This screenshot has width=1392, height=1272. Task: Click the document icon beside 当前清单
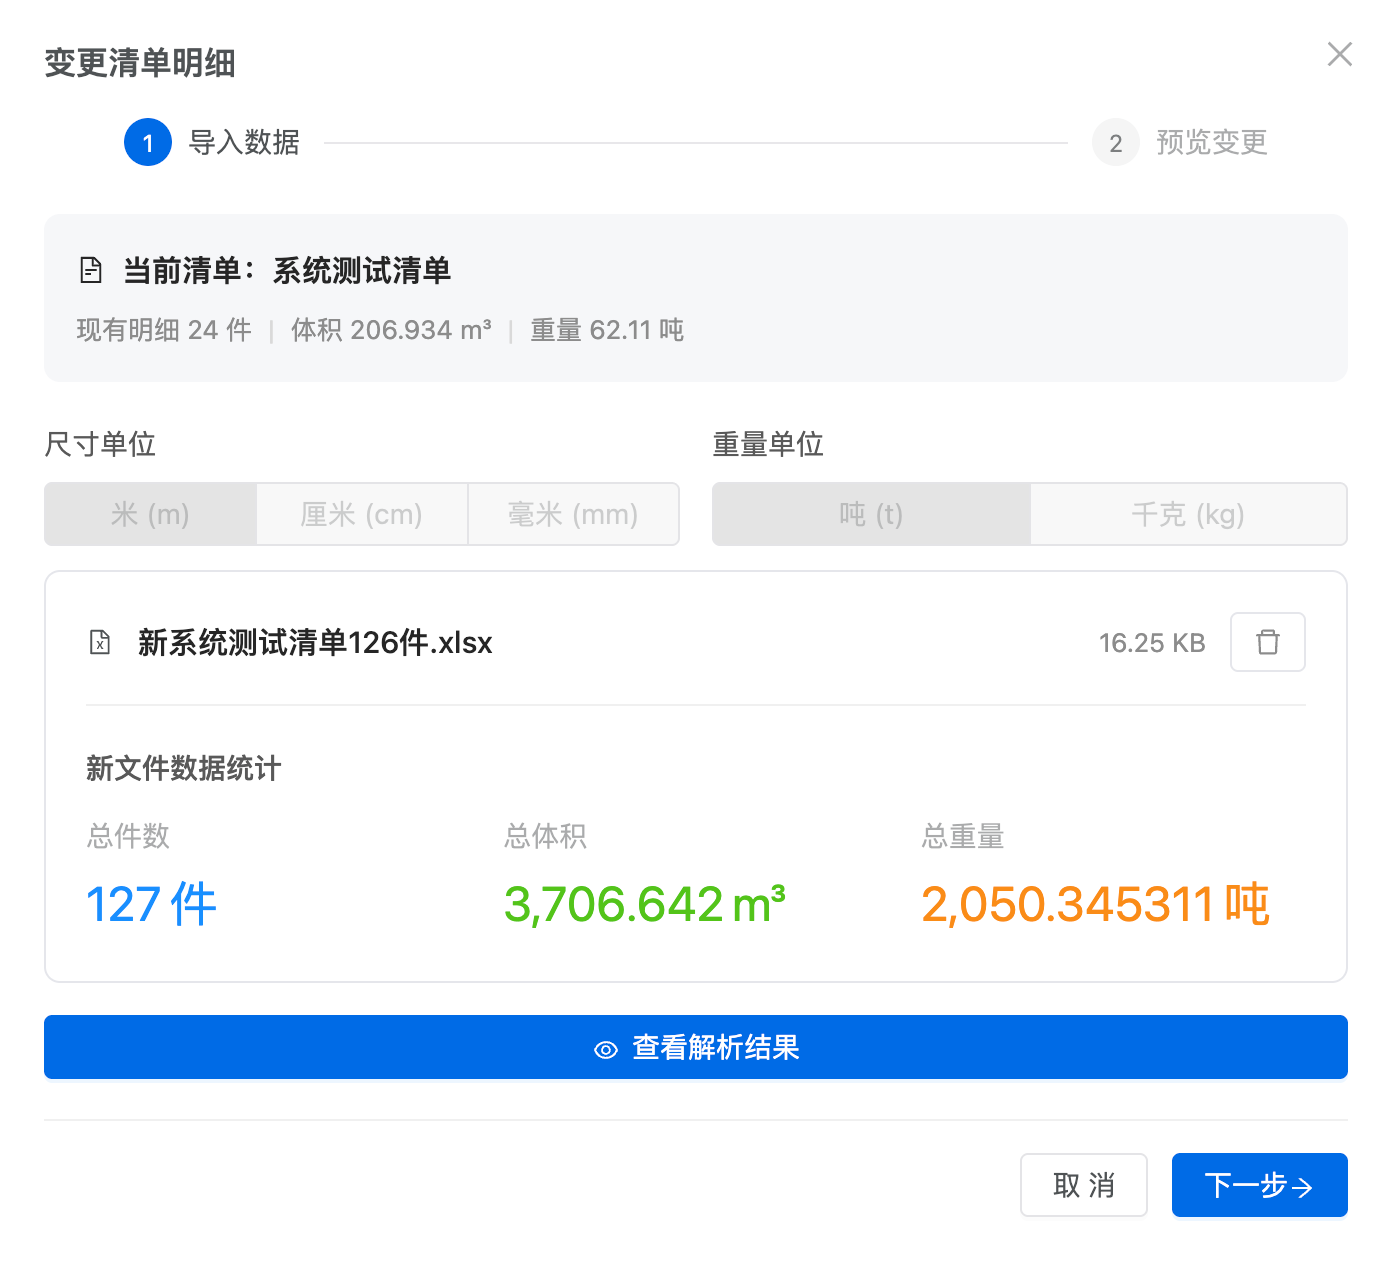coord(91,270)
